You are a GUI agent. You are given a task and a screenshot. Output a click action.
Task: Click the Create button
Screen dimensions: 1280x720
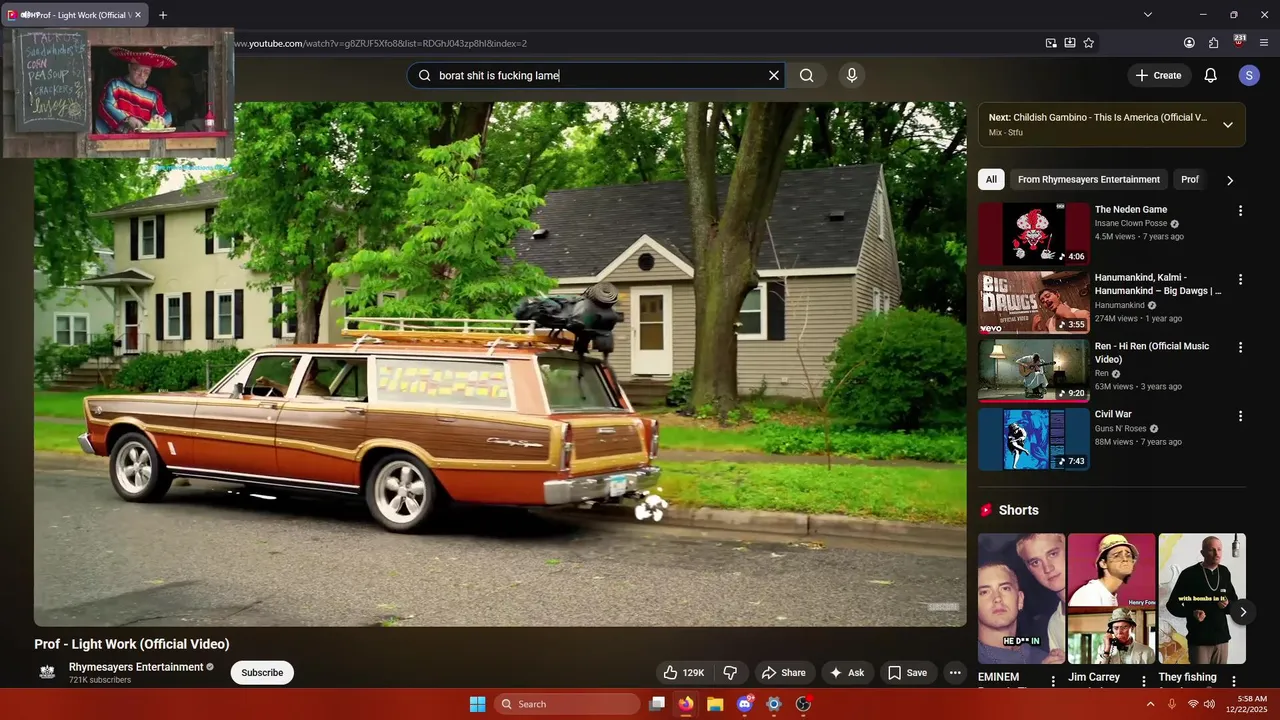pos(1158,75)
